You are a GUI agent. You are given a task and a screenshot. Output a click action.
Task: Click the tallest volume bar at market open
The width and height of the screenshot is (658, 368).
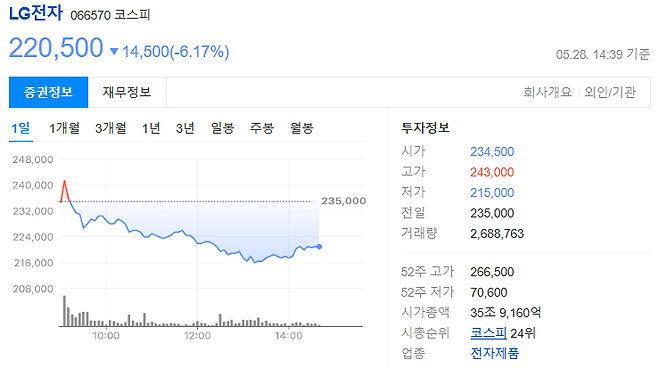pos(65,311)
